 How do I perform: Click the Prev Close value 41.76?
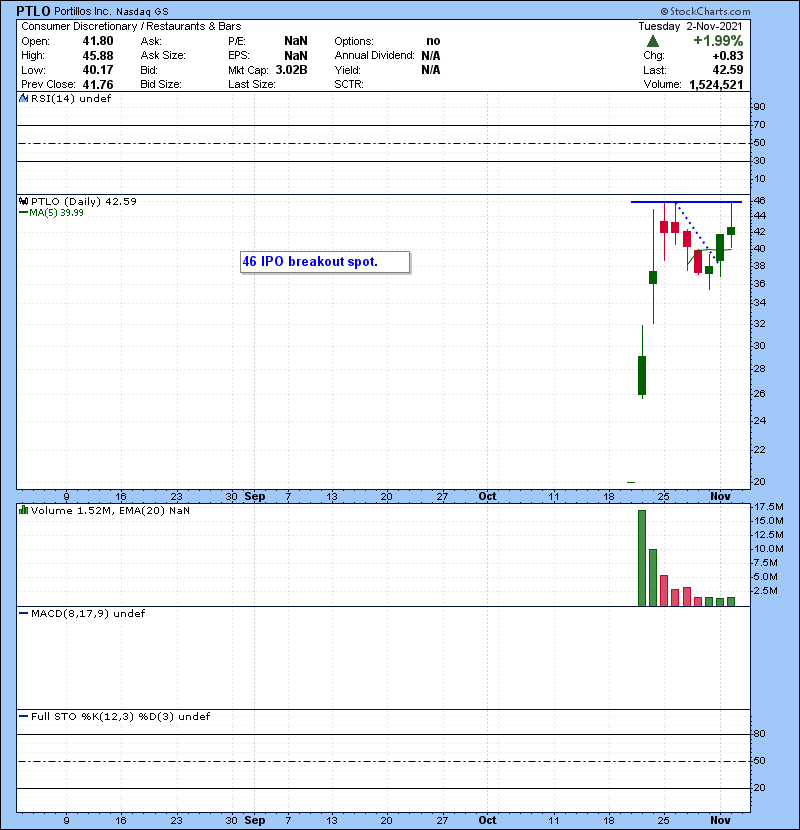98,84
